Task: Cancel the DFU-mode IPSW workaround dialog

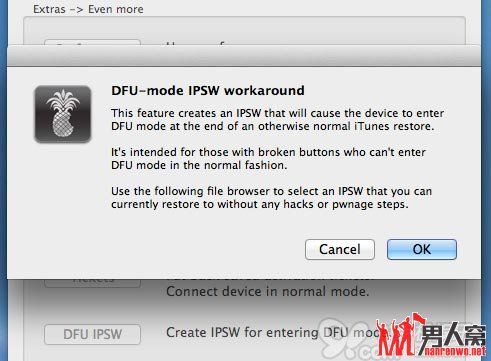Action: (340, 249)
